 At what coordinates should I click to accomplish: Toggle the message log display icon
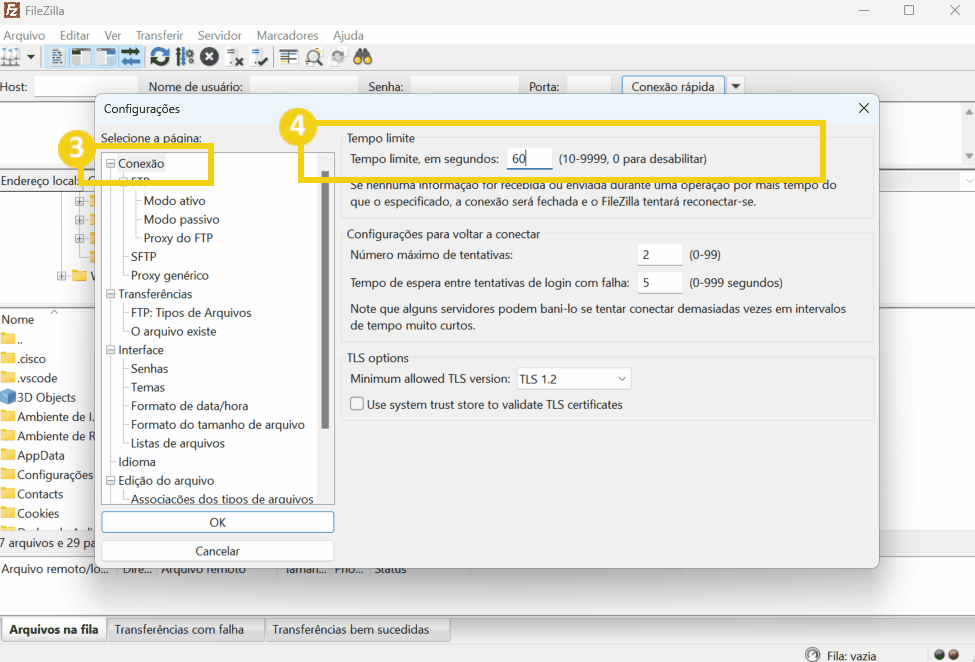tap(57, 58)
